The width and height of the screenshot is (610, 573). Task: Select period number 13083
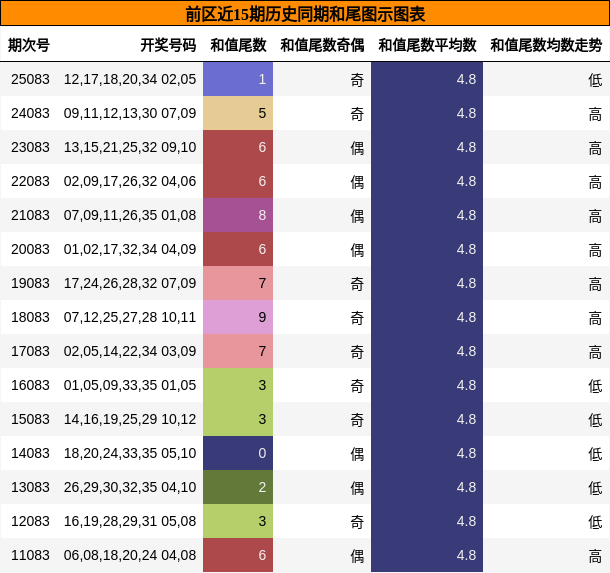tap(30, 487)
